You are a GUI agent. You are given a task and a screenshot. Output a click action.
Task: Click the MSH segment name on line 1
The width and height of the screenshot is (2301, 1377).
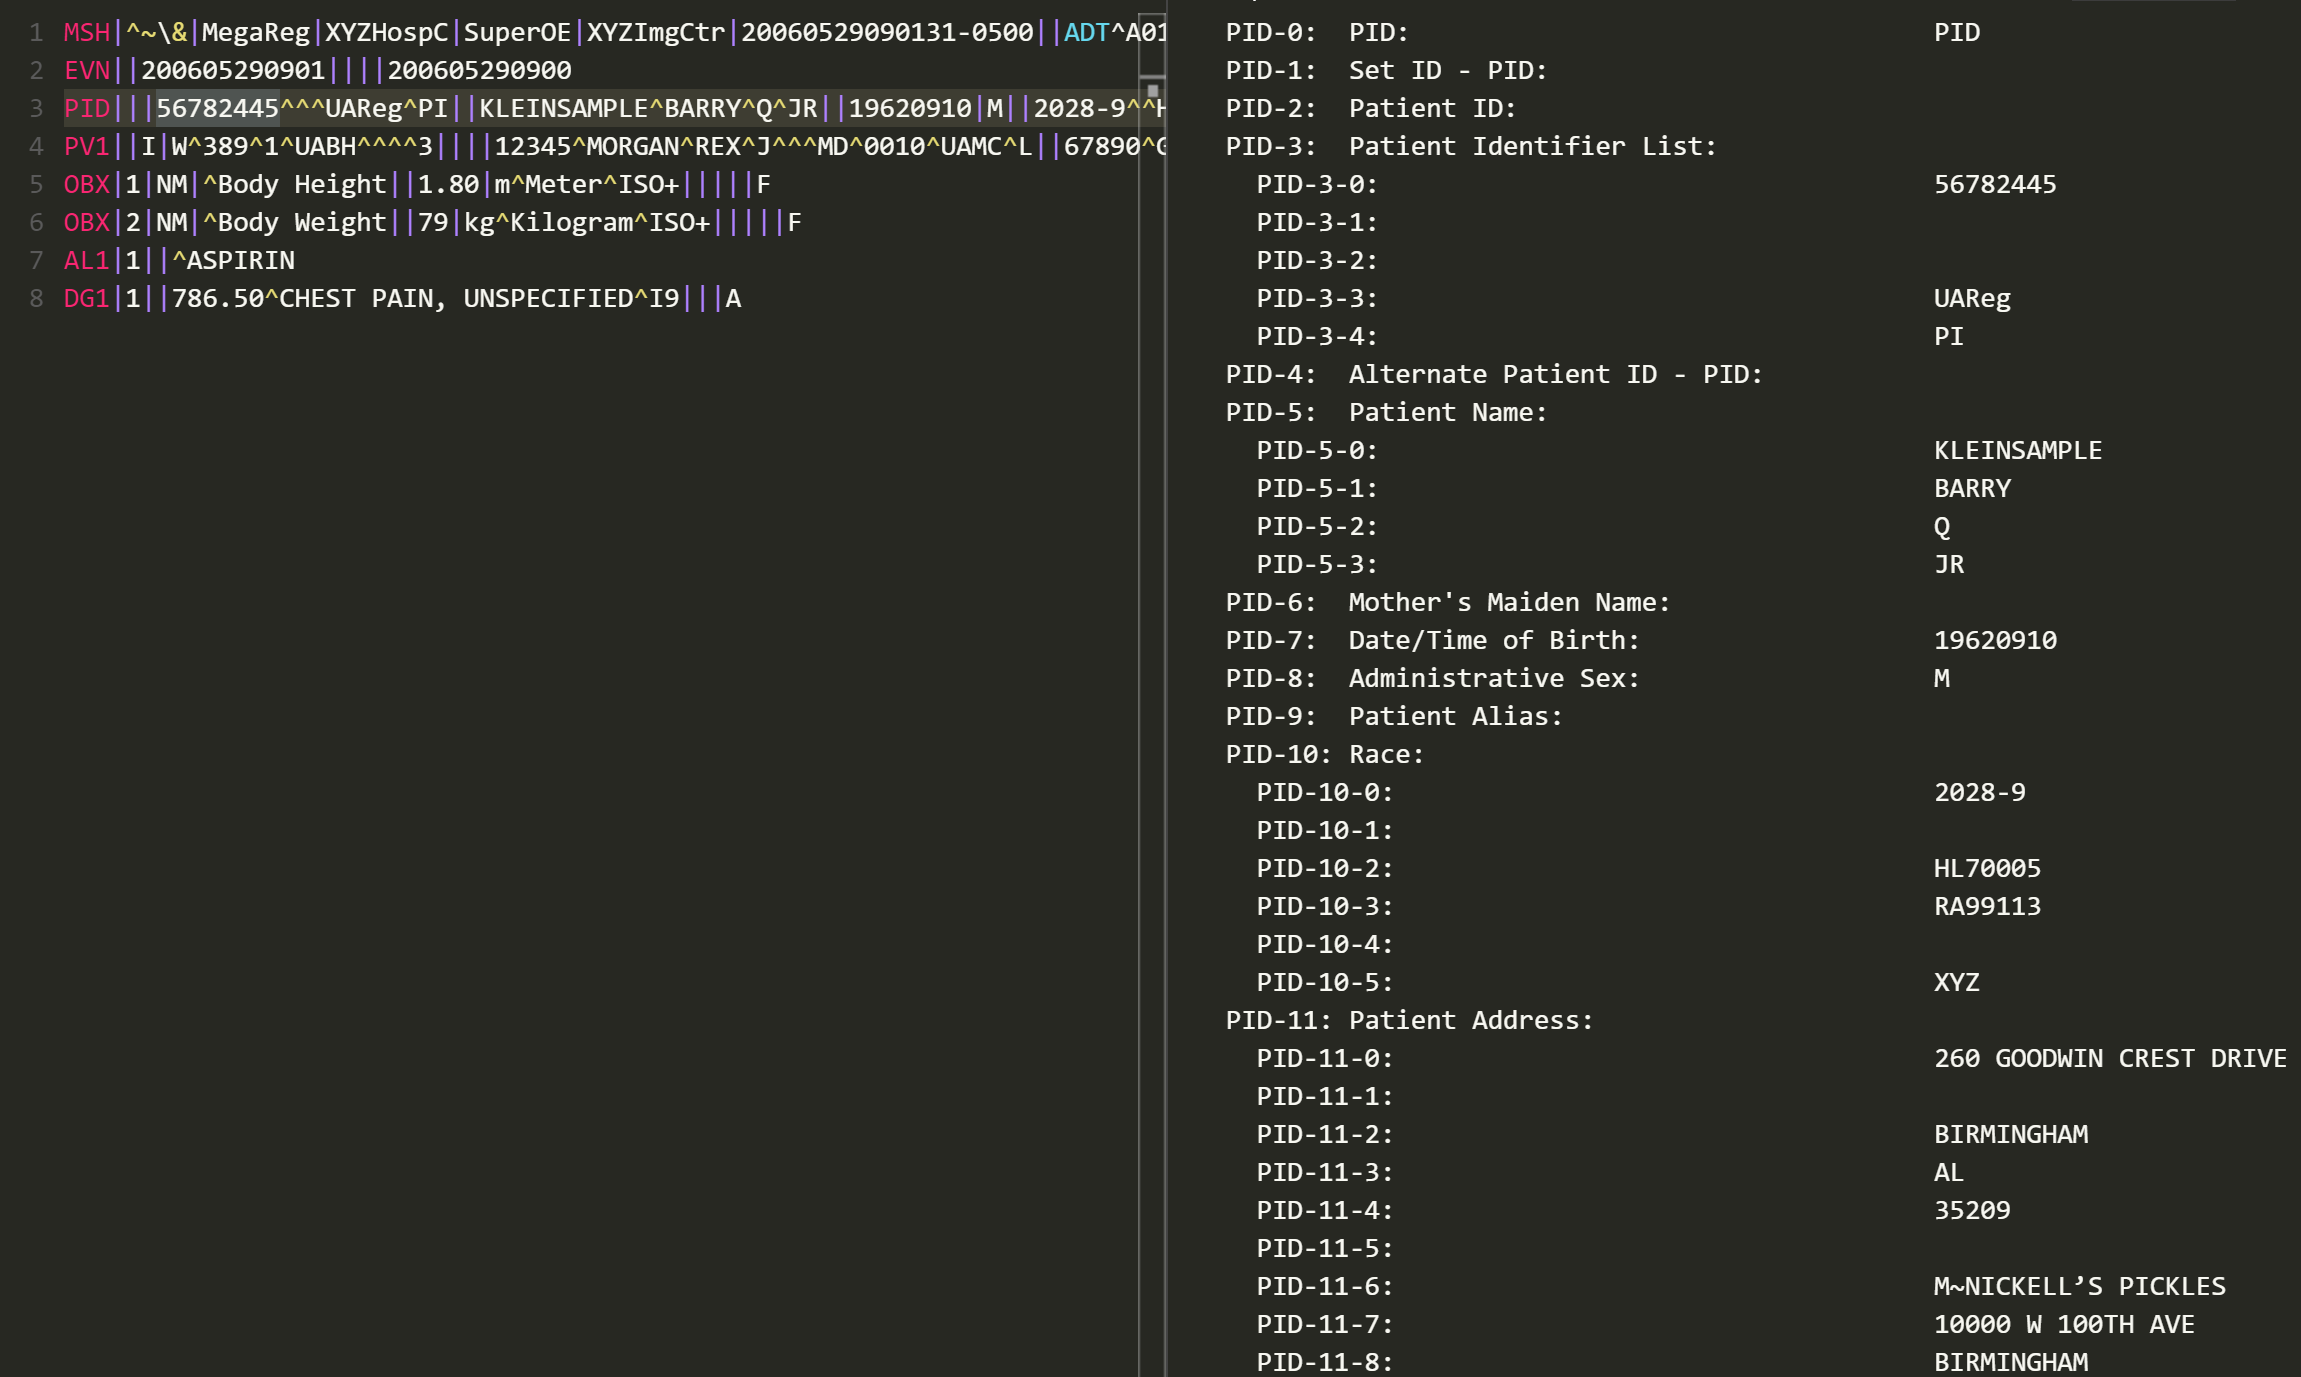86,32
